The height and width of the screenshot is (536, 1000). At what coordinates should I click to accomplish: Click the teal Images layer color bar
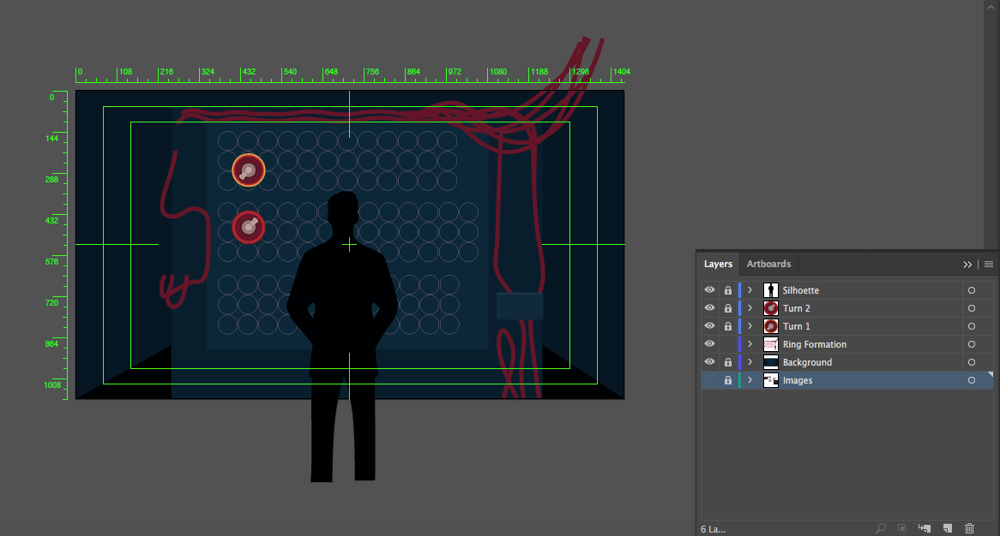(739, 380)
